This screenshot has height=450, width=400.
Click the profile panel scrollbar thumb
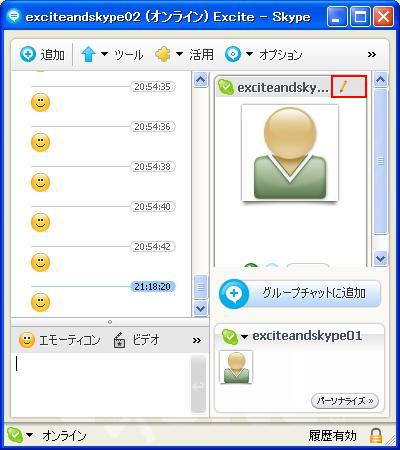[x=380, y=161]
